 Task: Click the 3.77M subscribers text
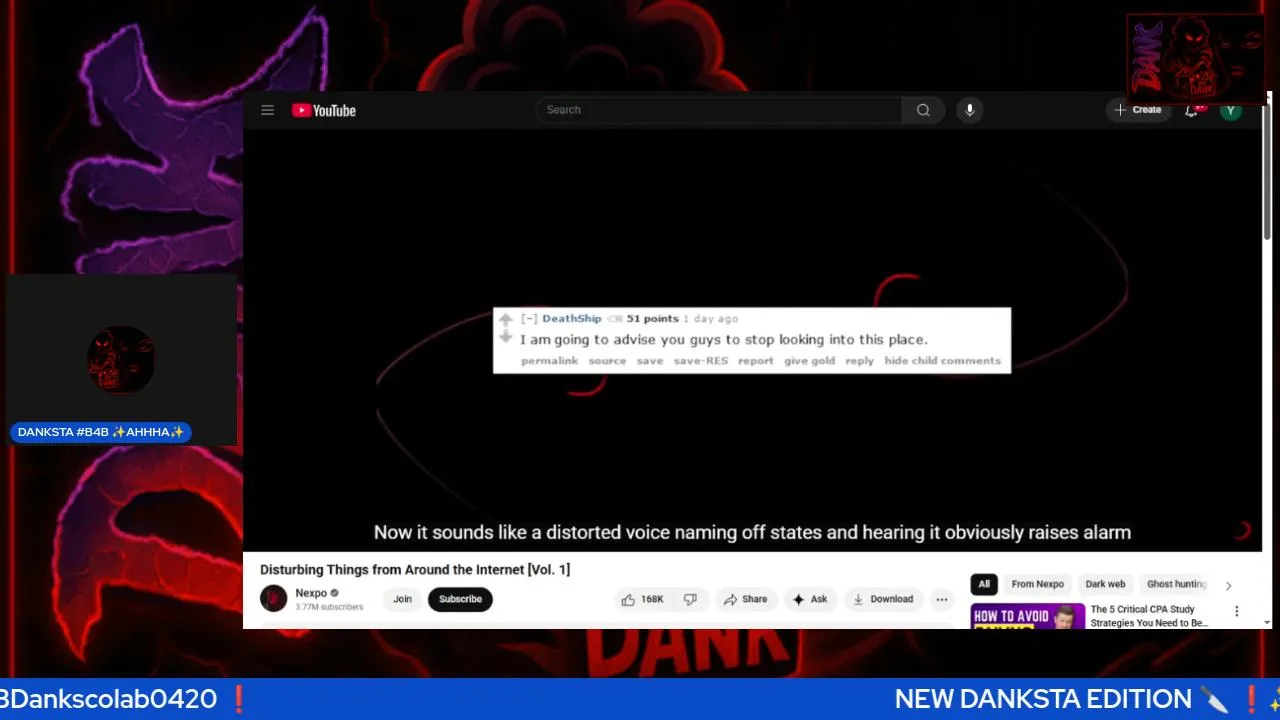(329, 607)
